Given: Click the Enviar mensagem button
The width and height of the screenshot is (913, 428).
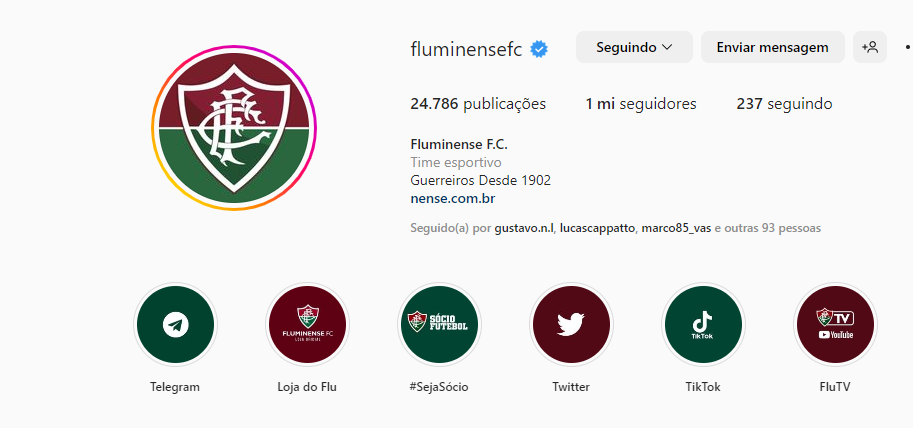Looking at the screenshot, I should [x=773, y=47].
